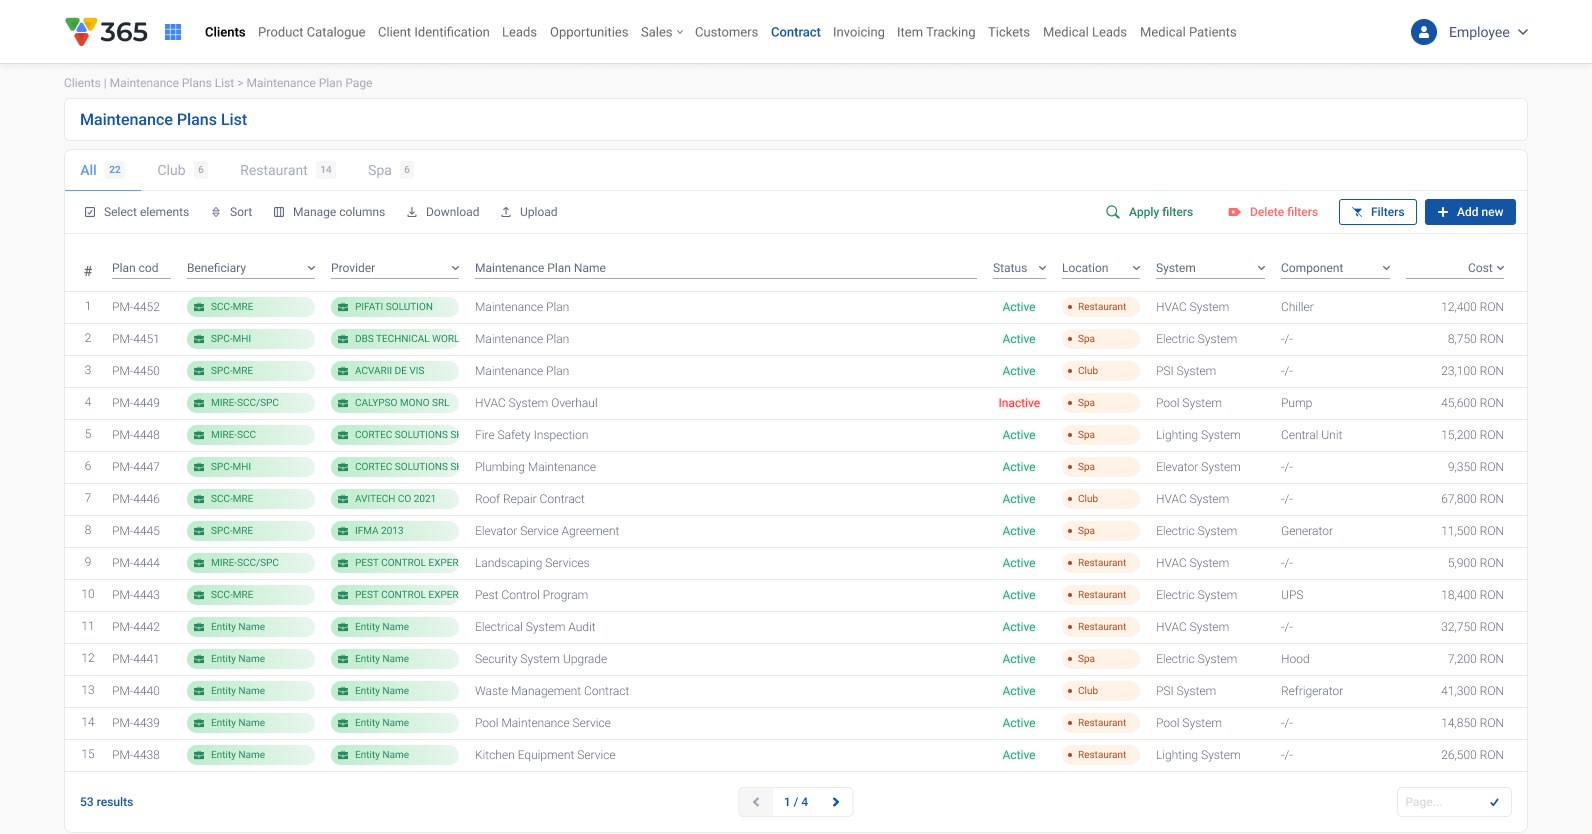
Task: Open the Invoicing menu item
Action: pos(859,32)
